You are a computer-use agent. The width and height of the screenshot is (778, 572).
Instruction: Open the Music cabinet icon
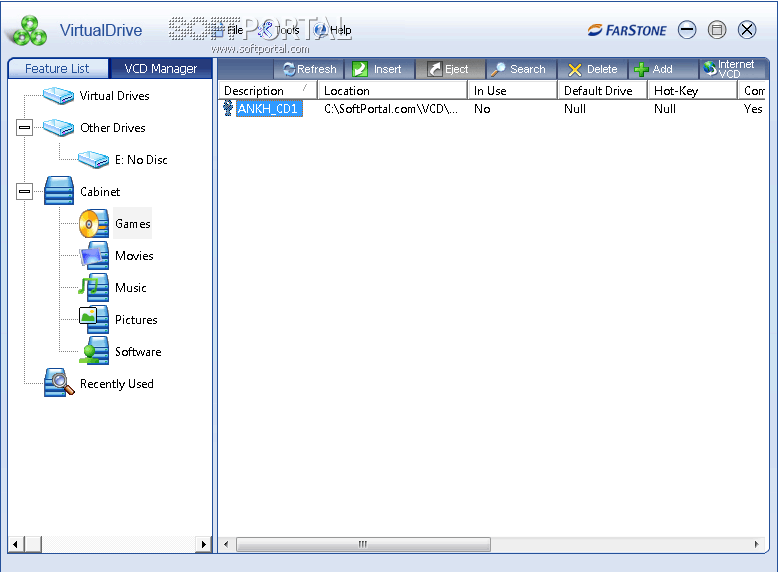coord(94,288)
